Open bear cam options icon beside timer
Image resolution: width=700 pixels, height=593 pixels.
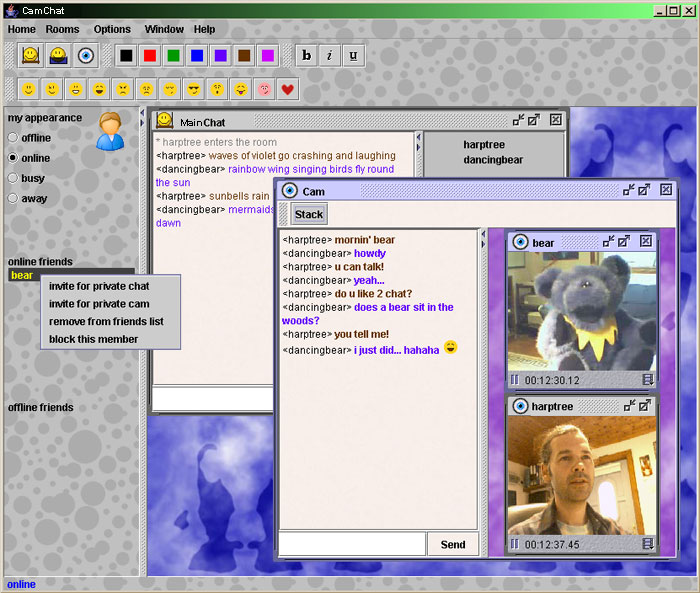pos(648,380)
